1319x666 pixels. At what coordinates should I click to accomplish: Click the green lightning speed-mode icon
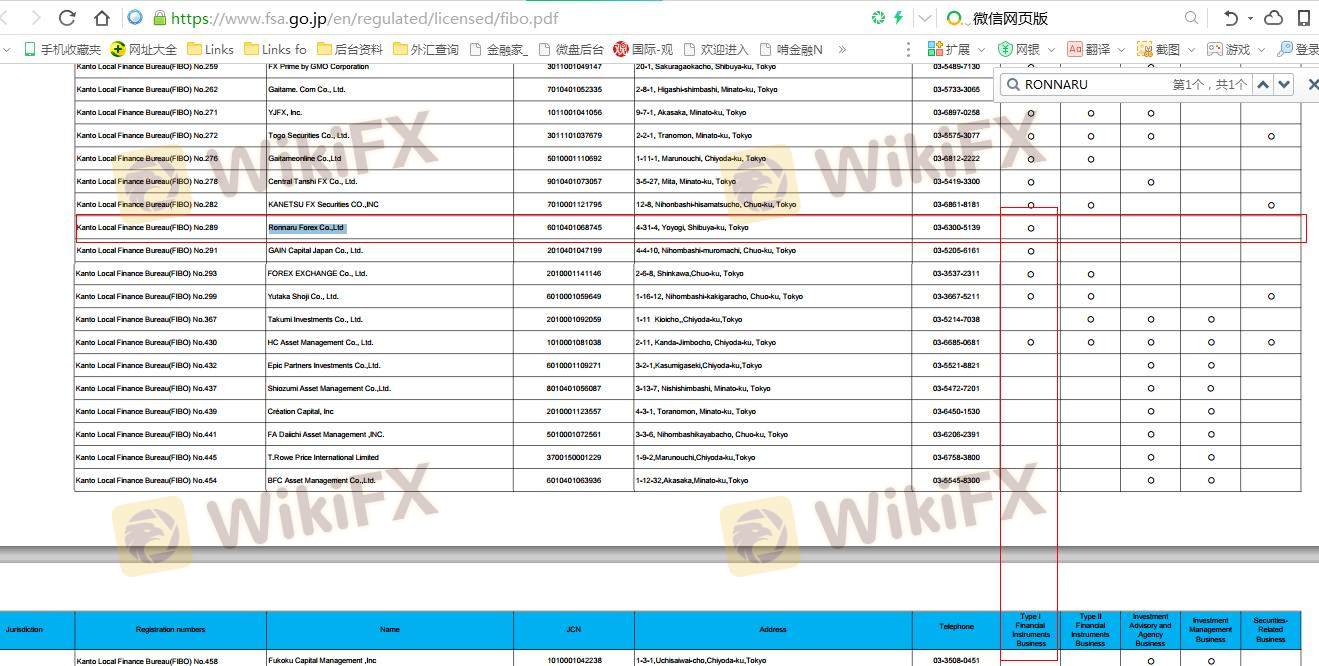pos(898,18)
